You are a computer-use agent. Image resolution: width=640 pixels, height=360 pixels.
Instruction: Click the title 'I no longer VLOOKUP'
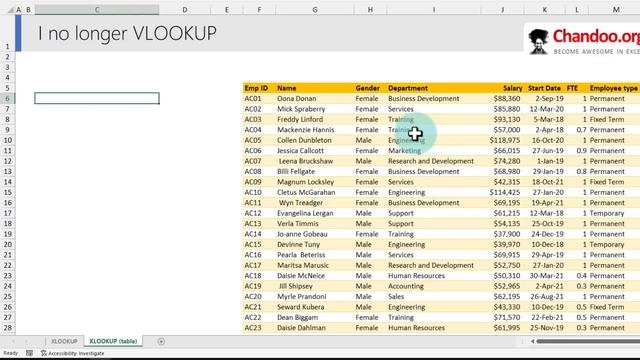tap(127, 33)
